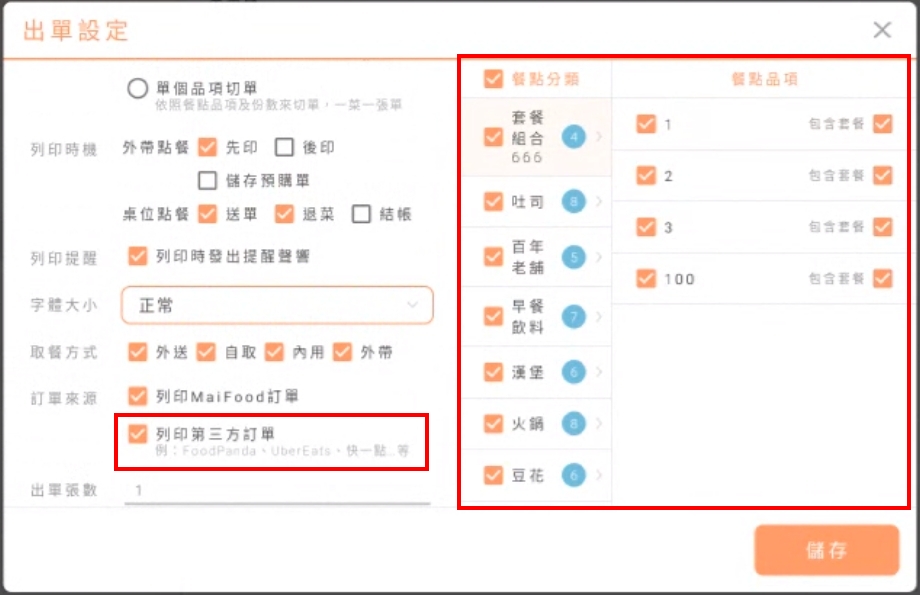This screenshot has height=595, width=920.
Task: Open the 早餐飲料 category
Action: point(528,317)
